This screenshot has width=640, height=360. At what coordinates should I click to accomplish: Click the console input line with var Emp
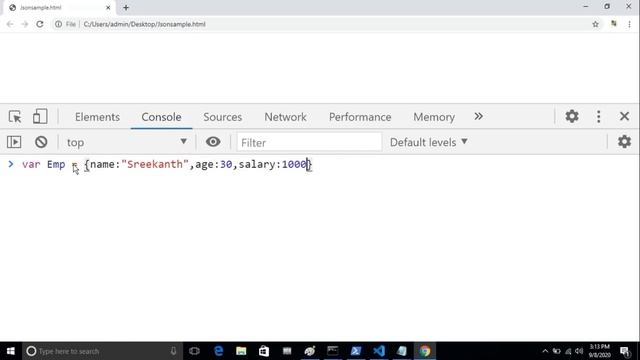tap(167, 164)
